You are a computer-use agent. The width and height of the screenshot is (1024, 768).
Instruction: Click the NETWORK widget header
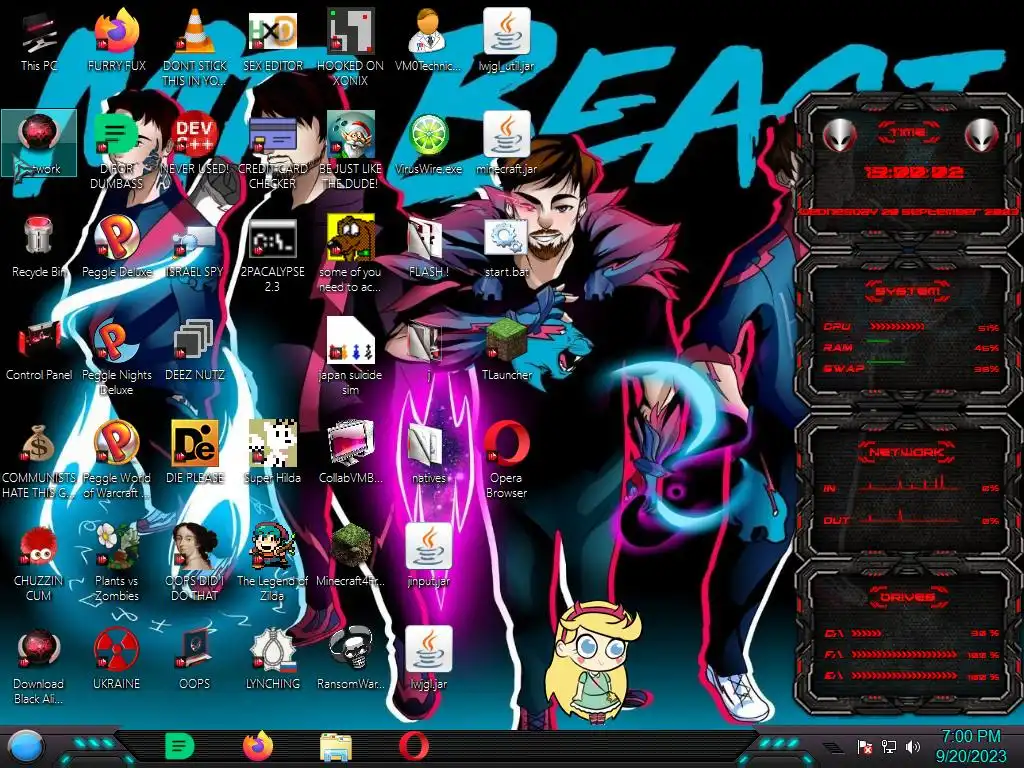point(908,452)
